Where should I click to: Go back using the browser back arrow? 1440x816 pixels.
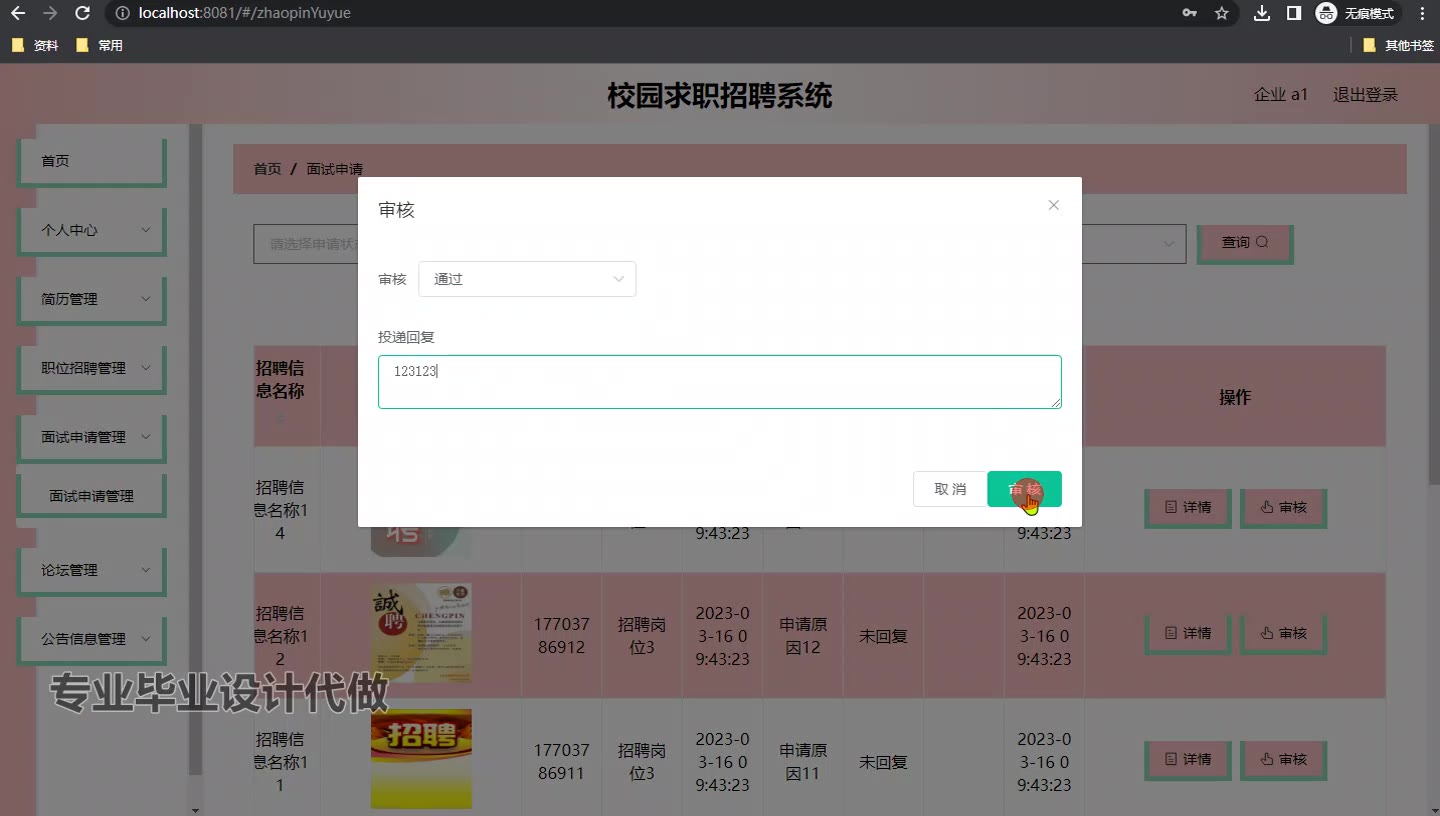point(18,13)
